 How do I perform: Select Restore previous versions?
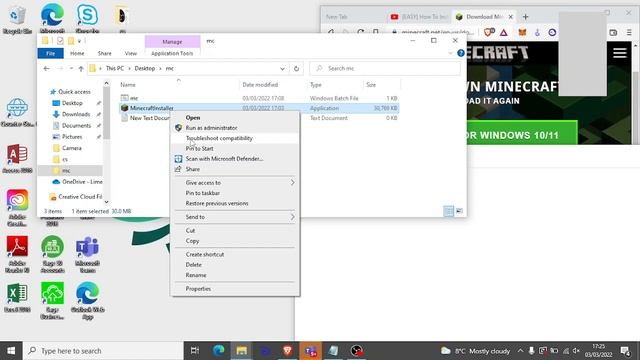[235, 203]
